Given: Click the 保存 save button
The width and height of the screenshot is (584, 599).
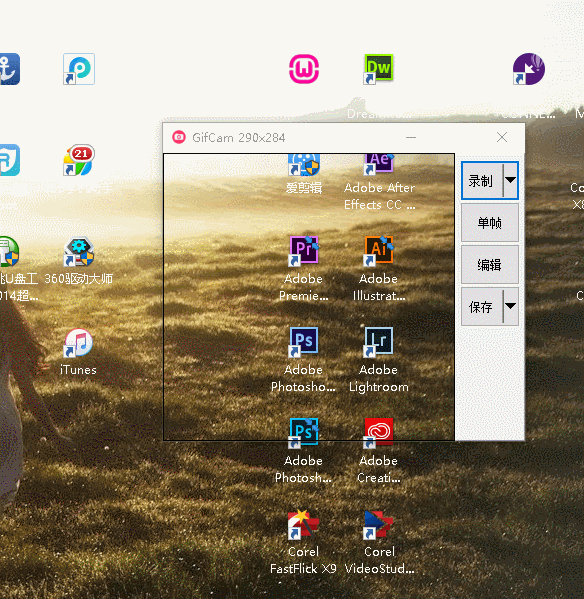Looking at the screenshot, I should click(x=482, y=307).
